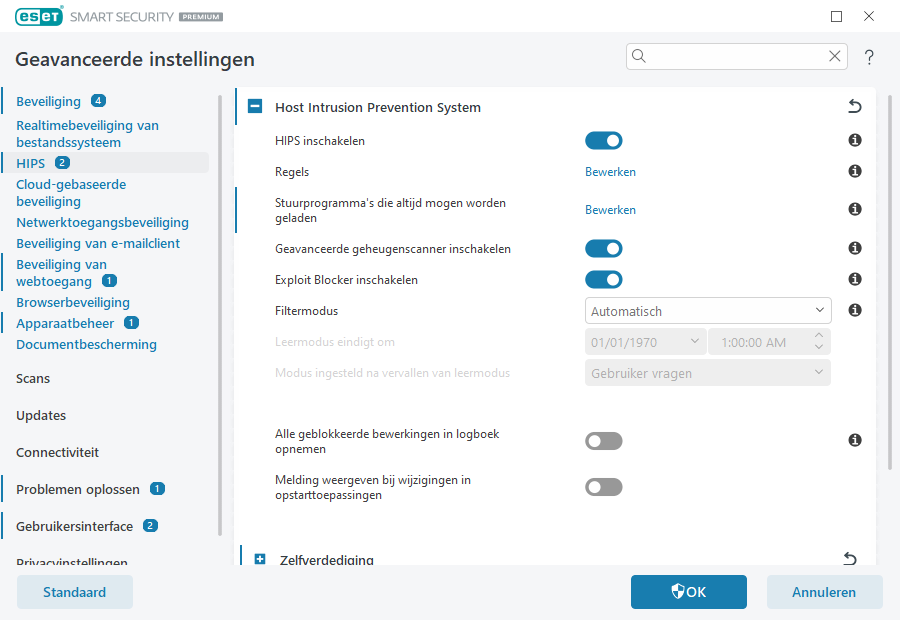Expand the Zelfverdediging section
The image size is (900, 620).
[259, 559]
